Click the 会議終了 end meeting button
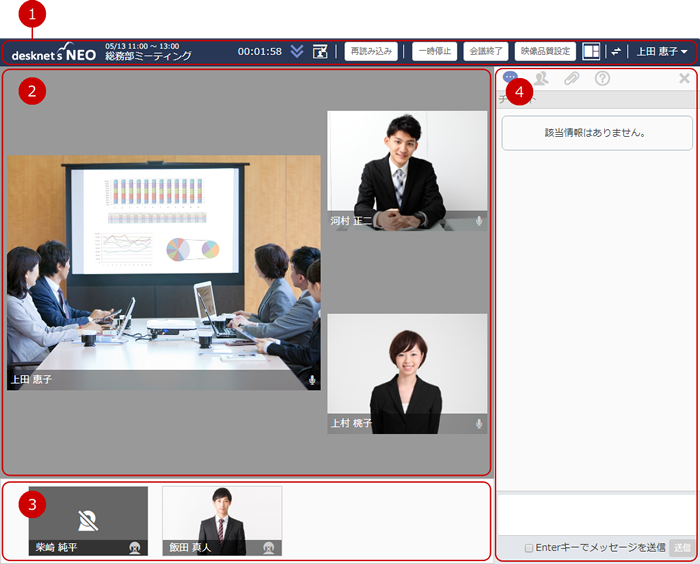Screen dimensions: 700x564 point(485,51)
